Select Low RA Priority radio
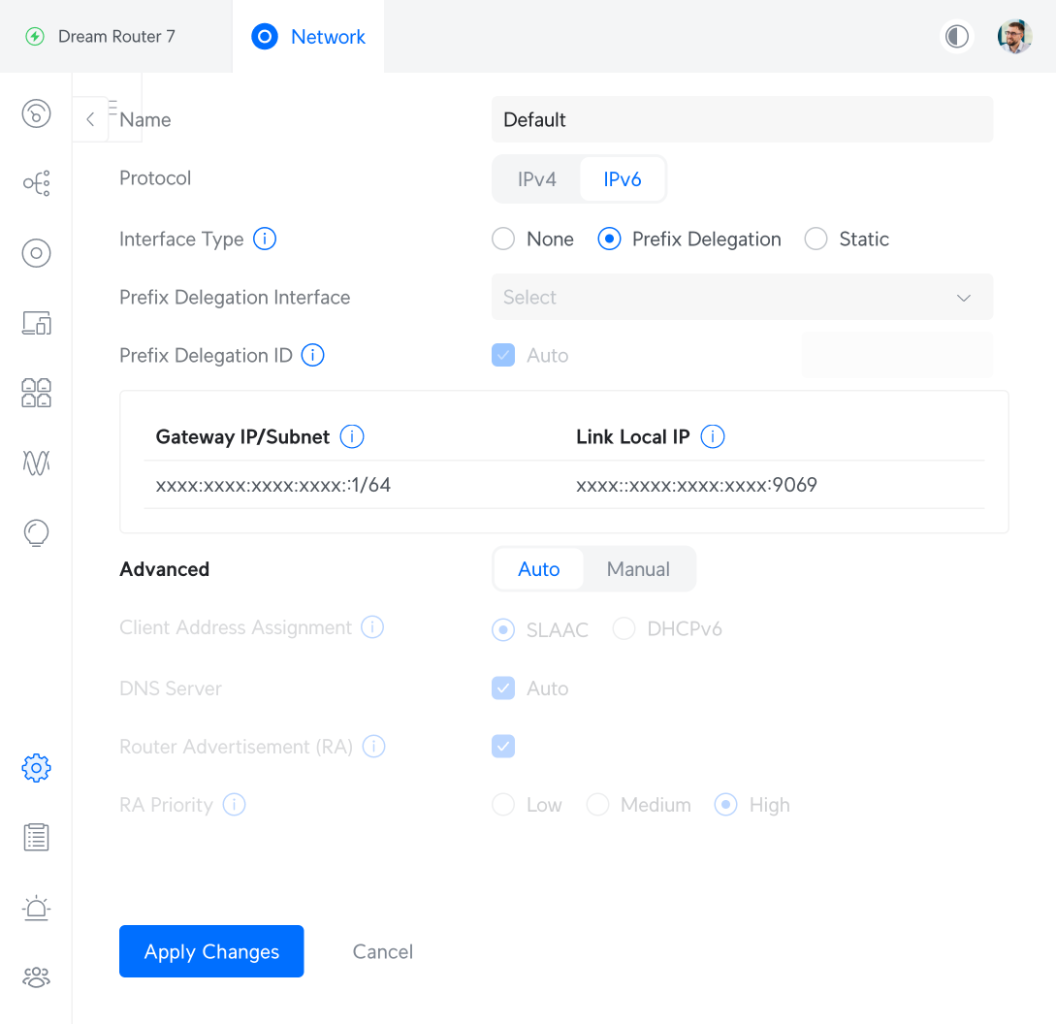Image resolution: width=1056 pixels, height=1024 pixels. pos(503,804)
